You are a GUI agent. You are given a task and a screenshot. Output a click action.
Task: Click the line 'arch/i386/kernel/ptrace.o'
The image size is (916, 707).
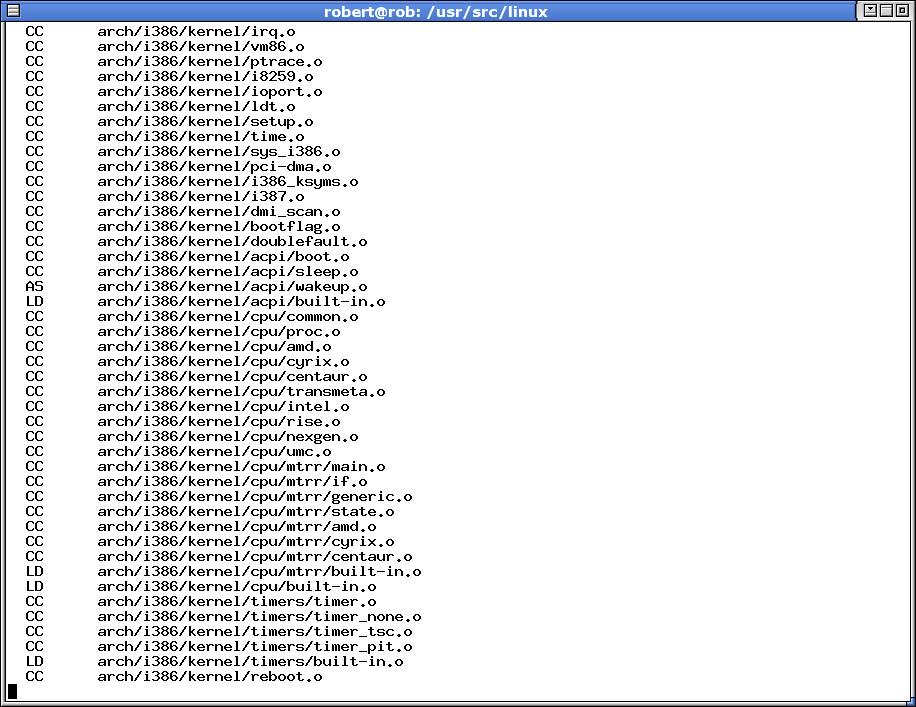pos(210,62)
